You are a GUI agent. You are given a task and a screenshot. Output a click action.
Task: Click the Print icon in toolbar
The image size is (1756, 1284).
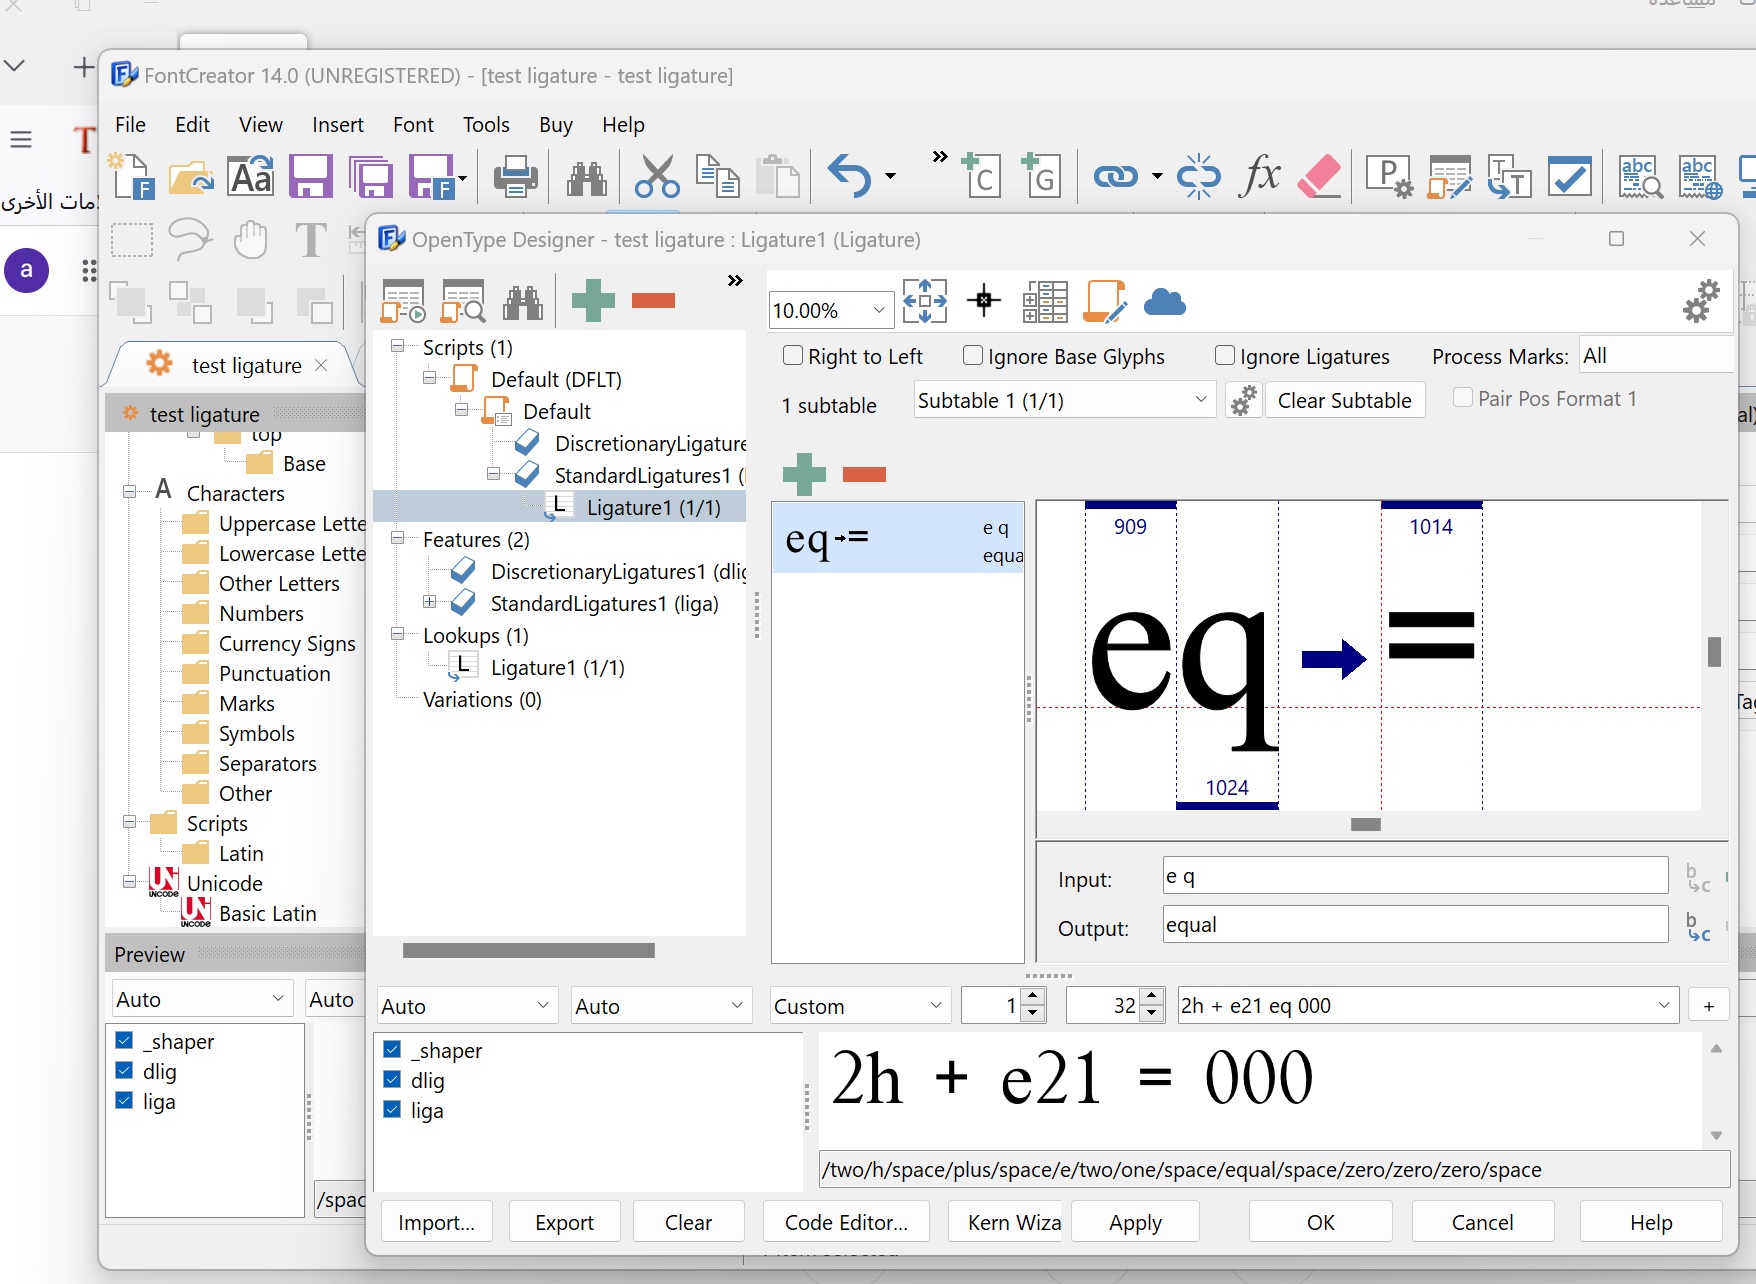[516, 177]
